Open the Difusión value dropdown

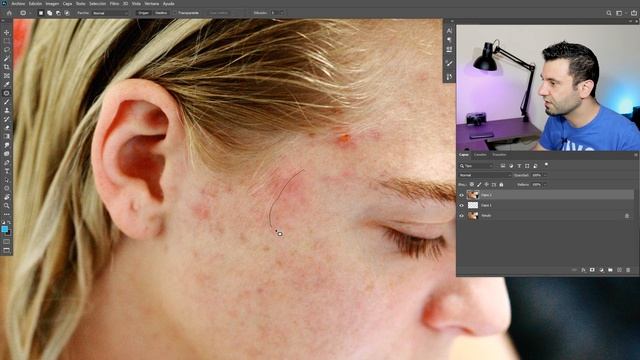tap(281, 13)
